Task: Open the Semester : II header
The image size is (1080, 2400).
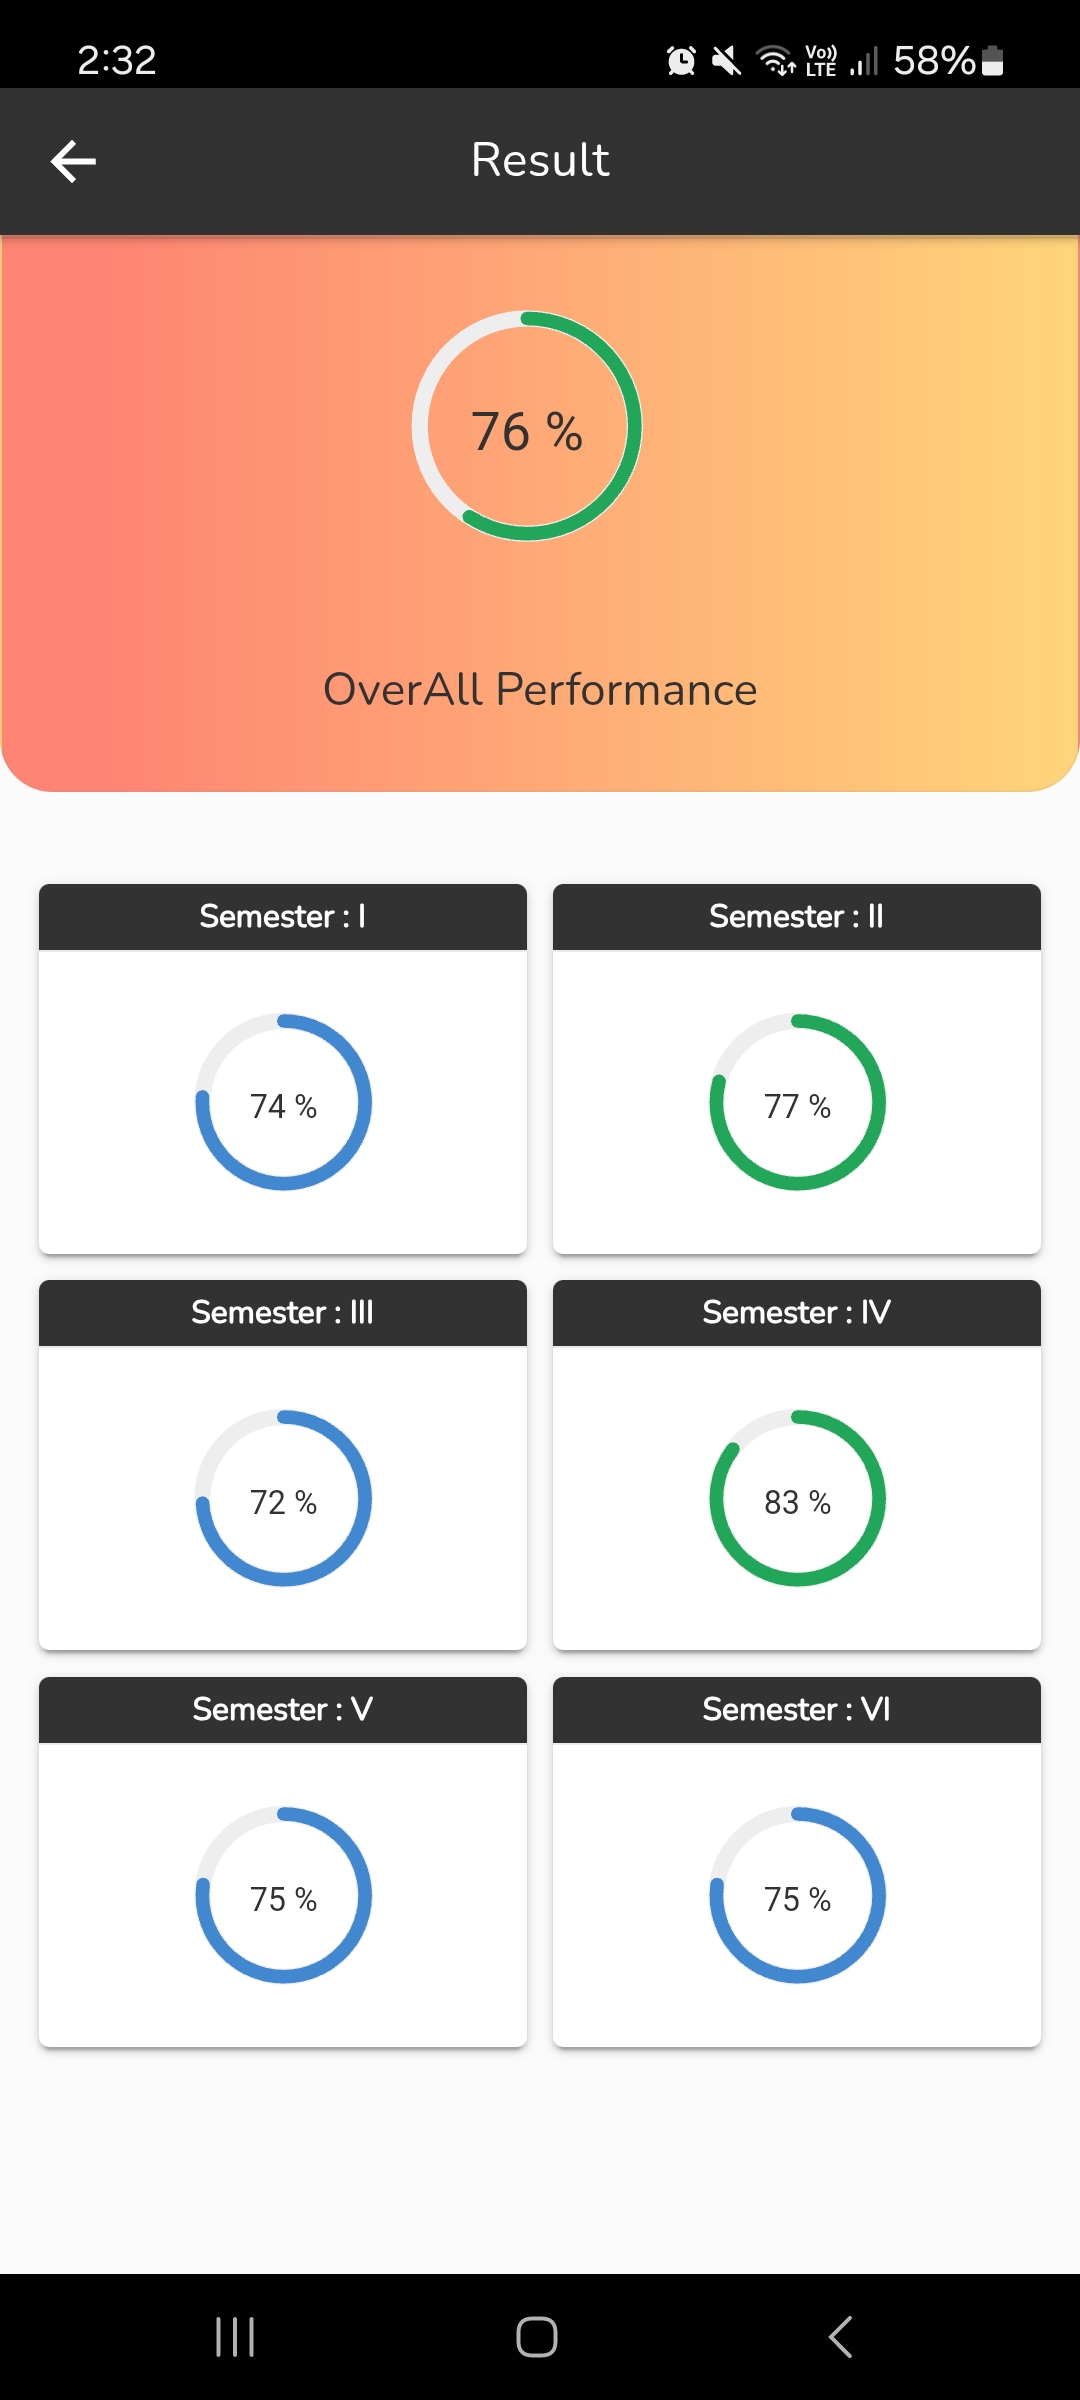Action: (797, 917)
